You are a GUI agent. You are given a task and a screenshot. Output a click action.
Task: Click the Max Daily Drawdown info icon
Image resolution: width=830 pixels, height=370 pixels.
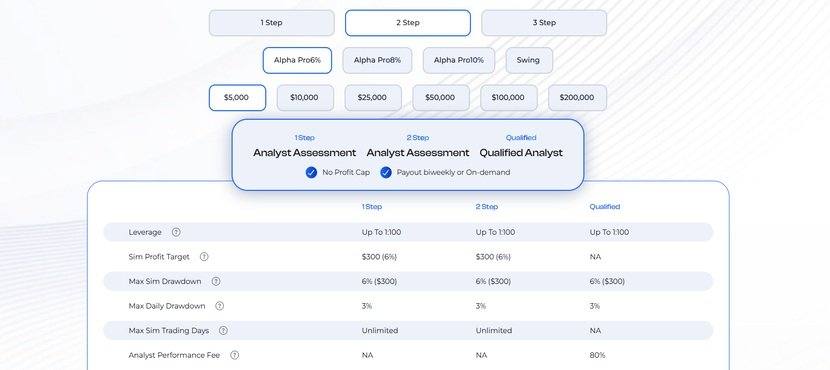pyautogui.click(x=220, y=306)
